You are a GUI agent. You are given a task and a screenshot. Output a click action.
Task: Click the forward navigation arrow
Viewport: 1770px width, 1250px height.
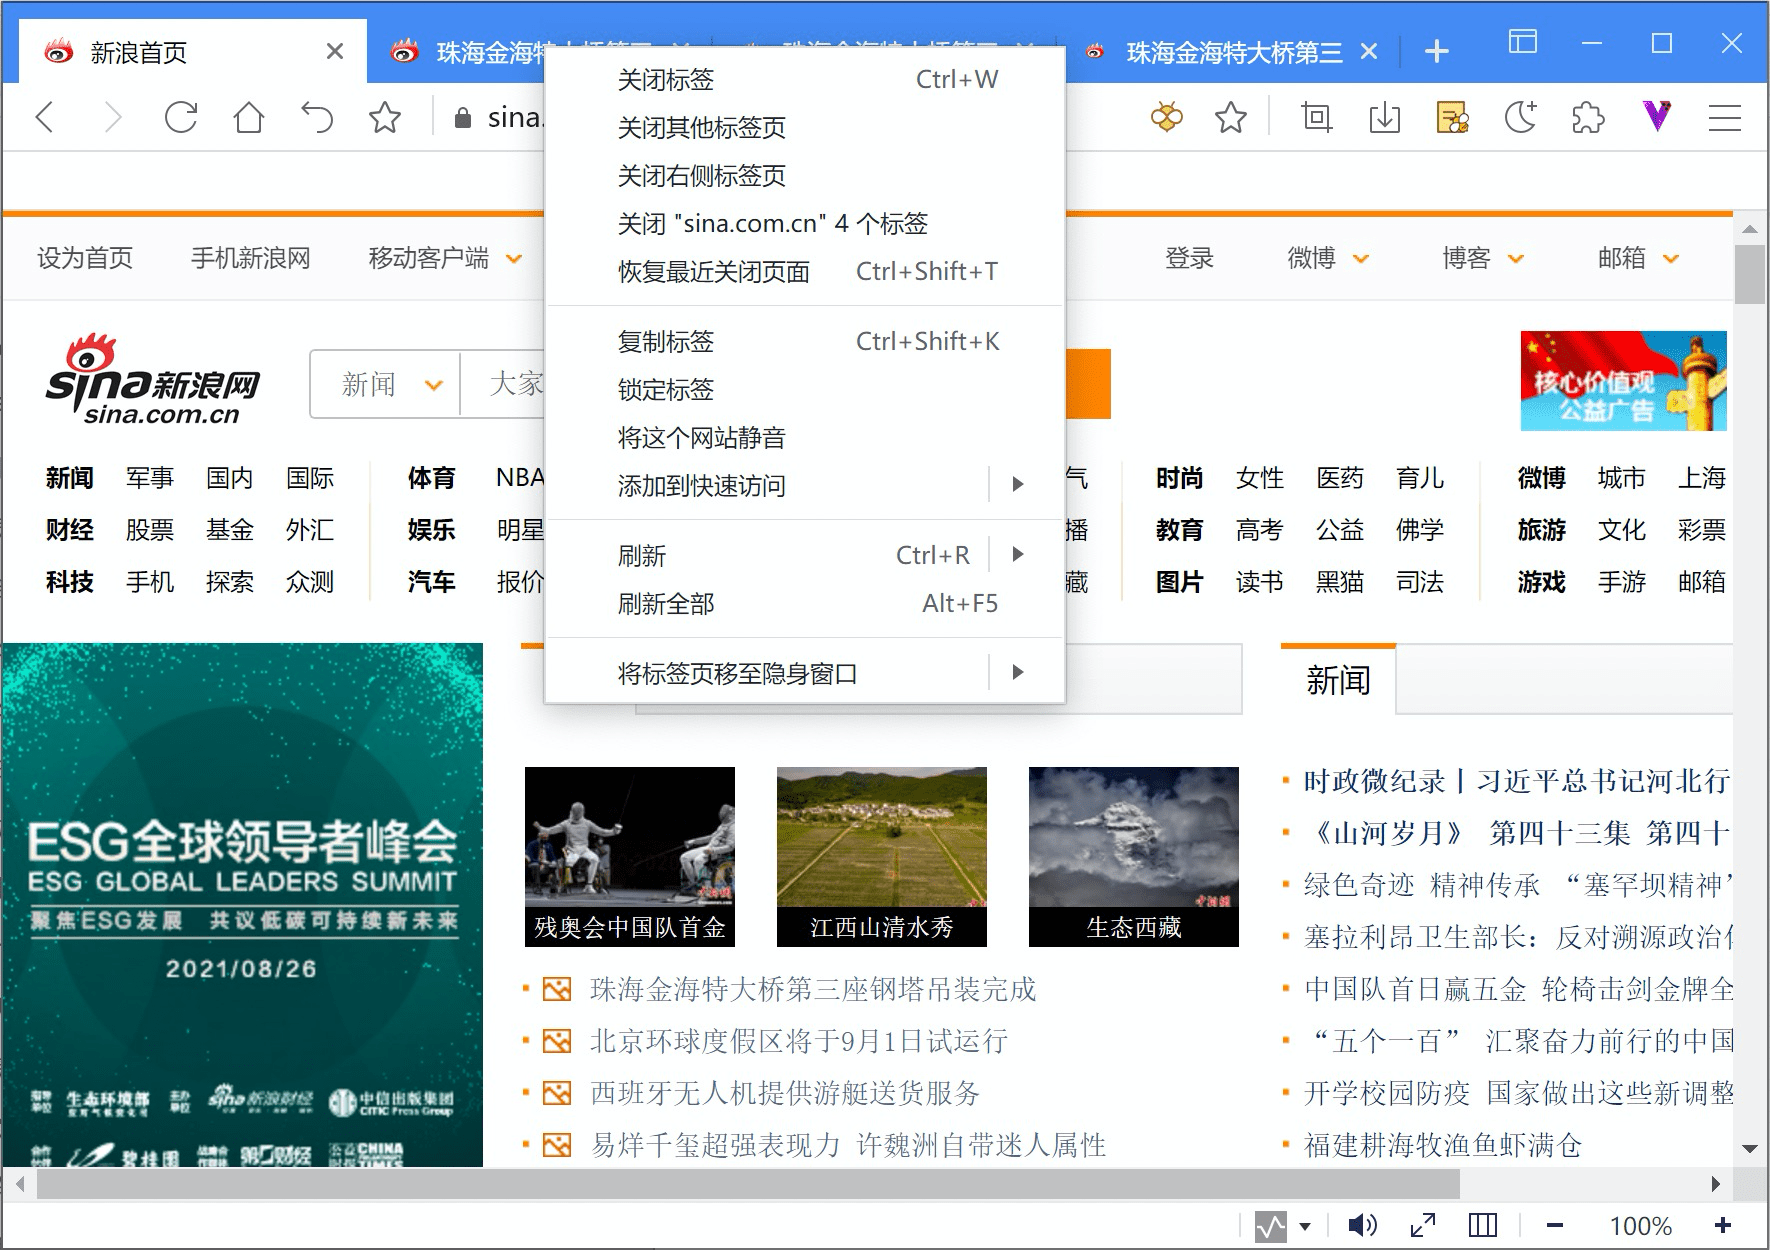click(113, 118)
